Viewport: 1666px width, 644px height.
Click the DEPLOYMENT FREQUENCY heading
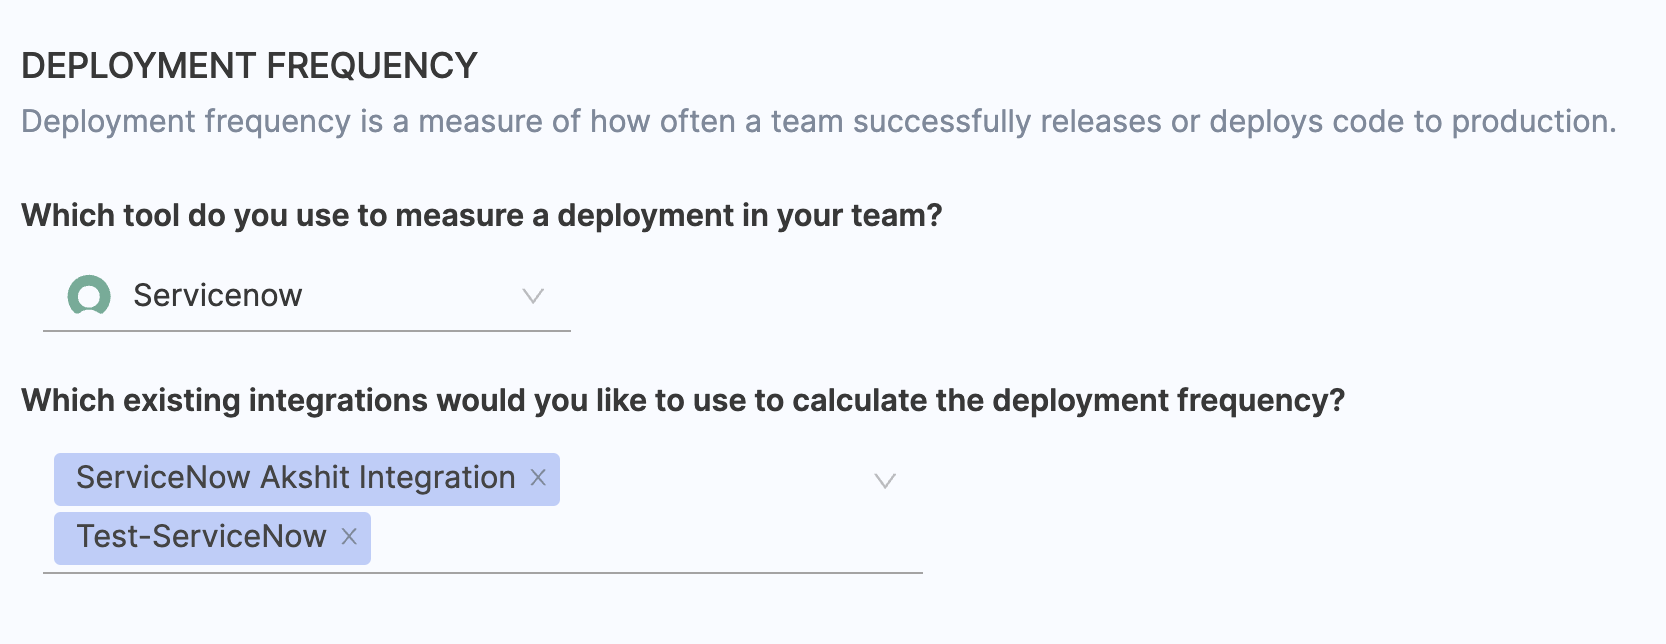pyautogui.click(x=249, y=66)
